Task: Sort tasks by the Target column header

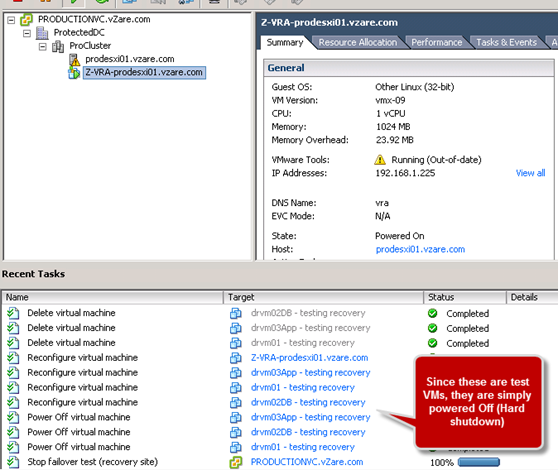Action: point(323,297)
